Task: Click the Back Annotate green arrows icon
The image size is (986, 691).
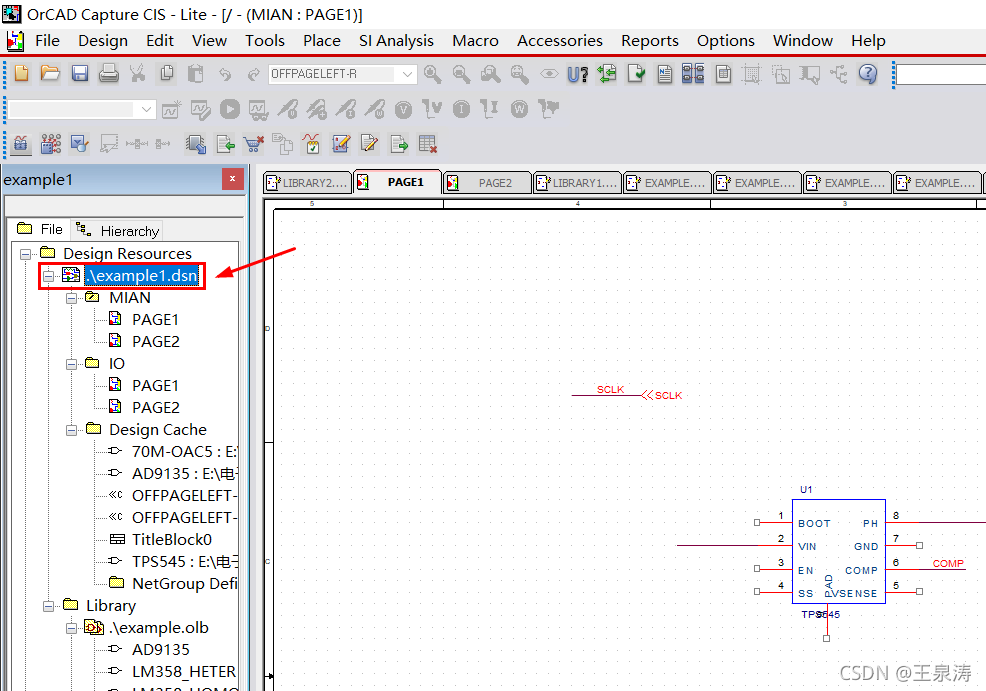Action: [606, 74]
